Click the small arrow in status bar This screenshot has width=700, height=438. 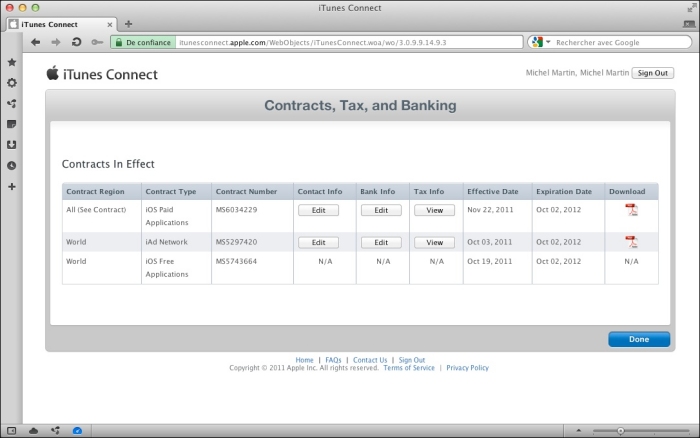pyautogui.click(x=579, y=431)
